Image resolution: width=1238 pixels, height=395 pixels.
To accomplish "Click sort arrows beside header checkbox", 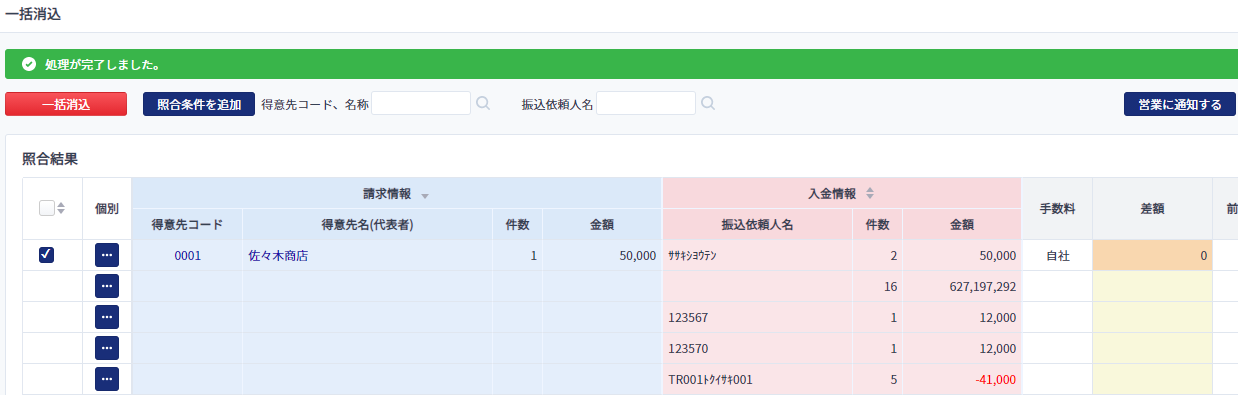I will click(61, 208).
